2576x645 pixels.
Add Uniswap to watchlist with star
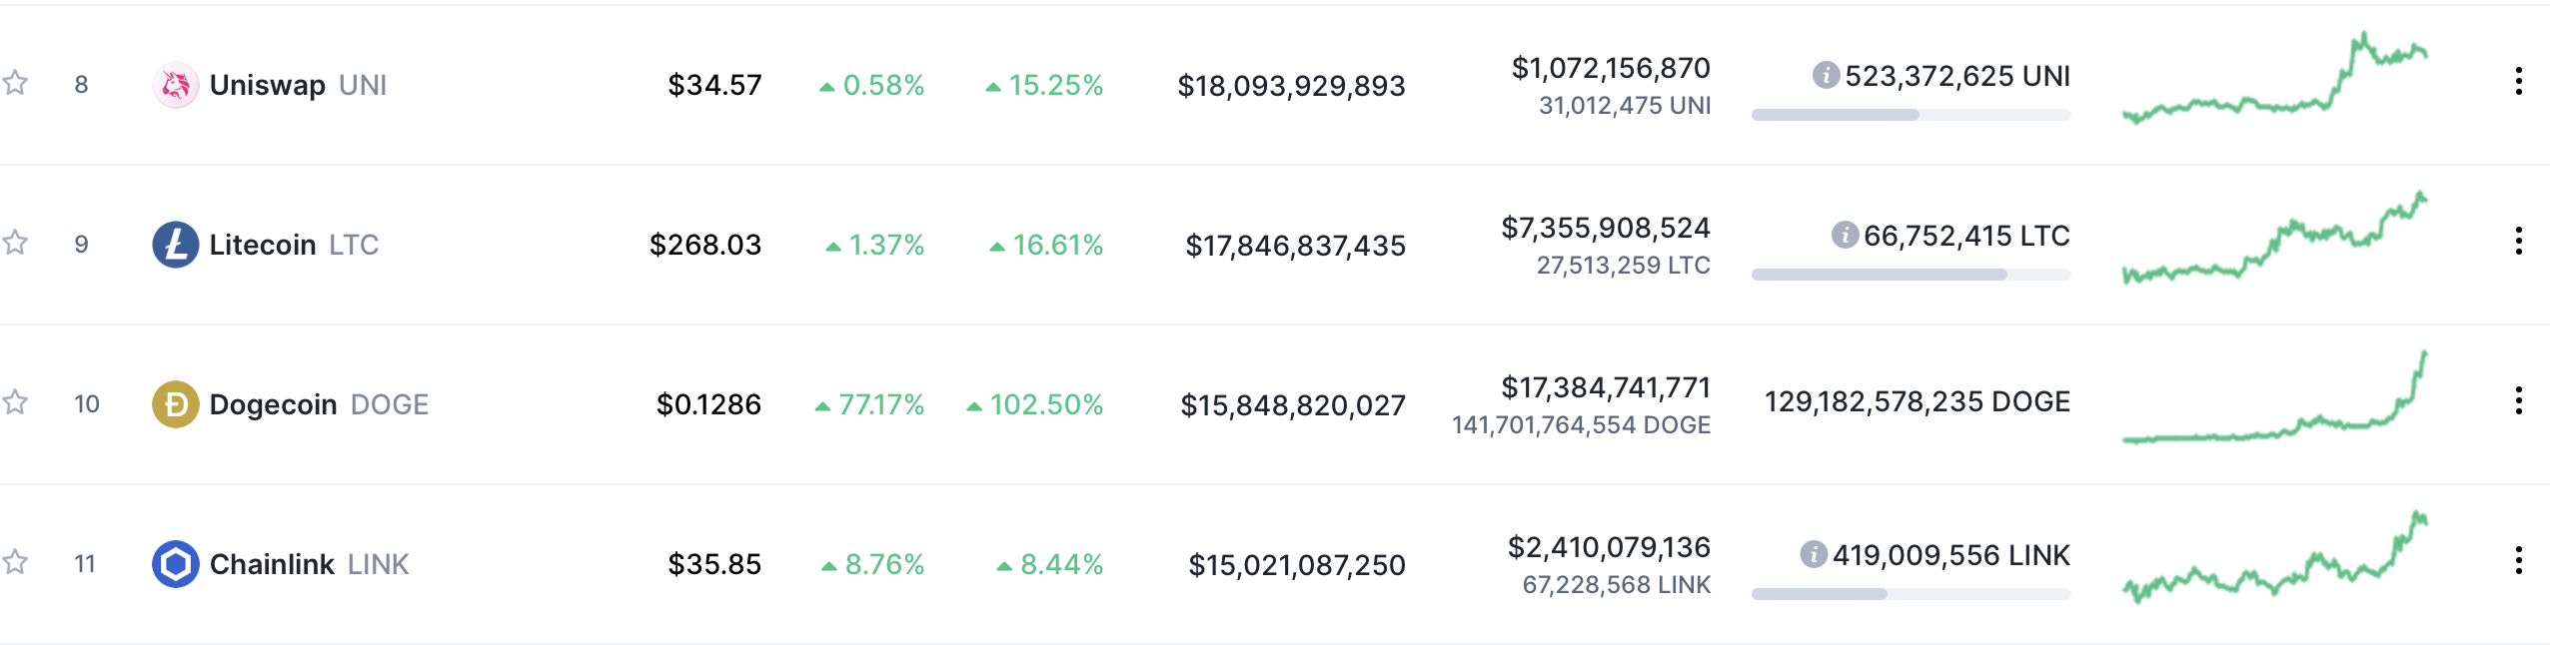pos(15,83)
